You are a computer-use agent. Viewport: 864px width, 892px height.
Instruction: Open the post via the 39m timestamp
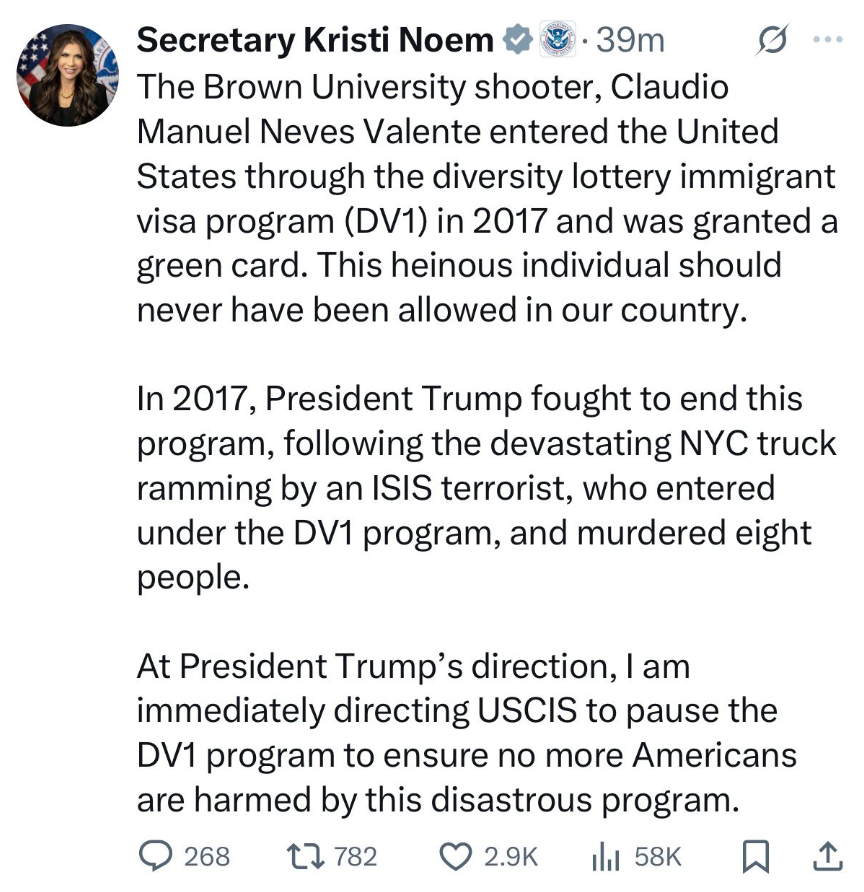(x=629, y=40)
